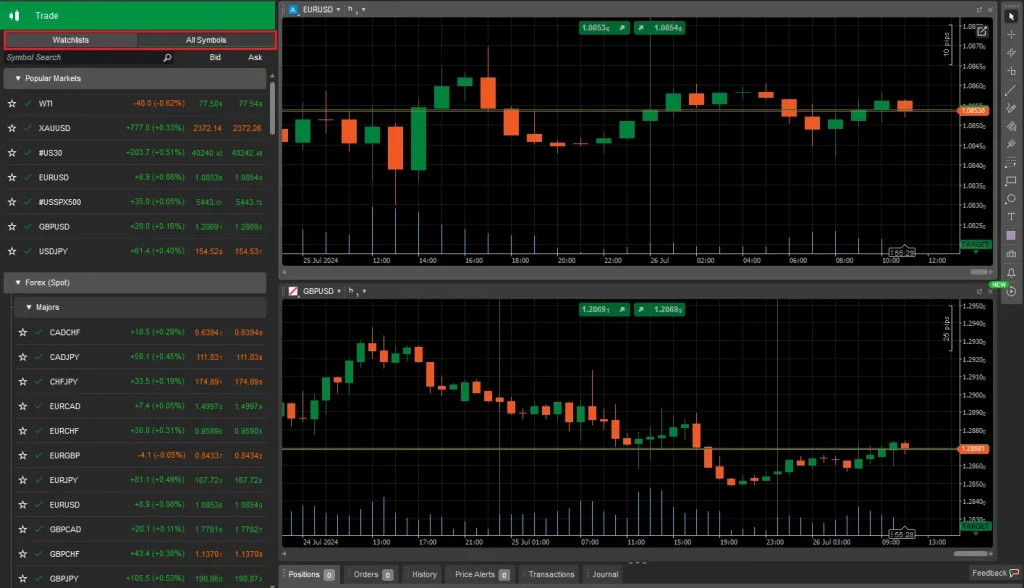Select the pencil freehand drawing tool
The image size is (1024, 588).
pyautogui.click(x=1011, y=108)
